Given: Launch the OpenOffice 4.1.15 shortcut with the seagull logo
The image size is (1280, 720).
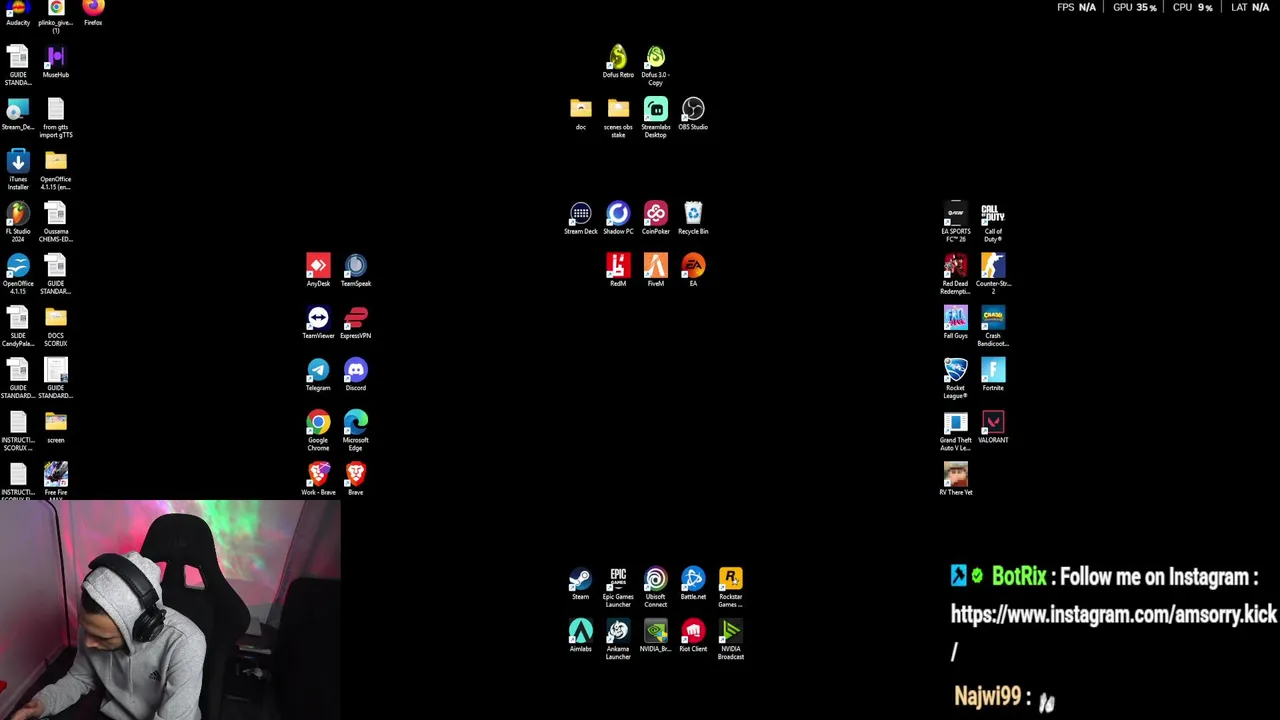Looking at the screenshot, I should (x=18, y=274).
